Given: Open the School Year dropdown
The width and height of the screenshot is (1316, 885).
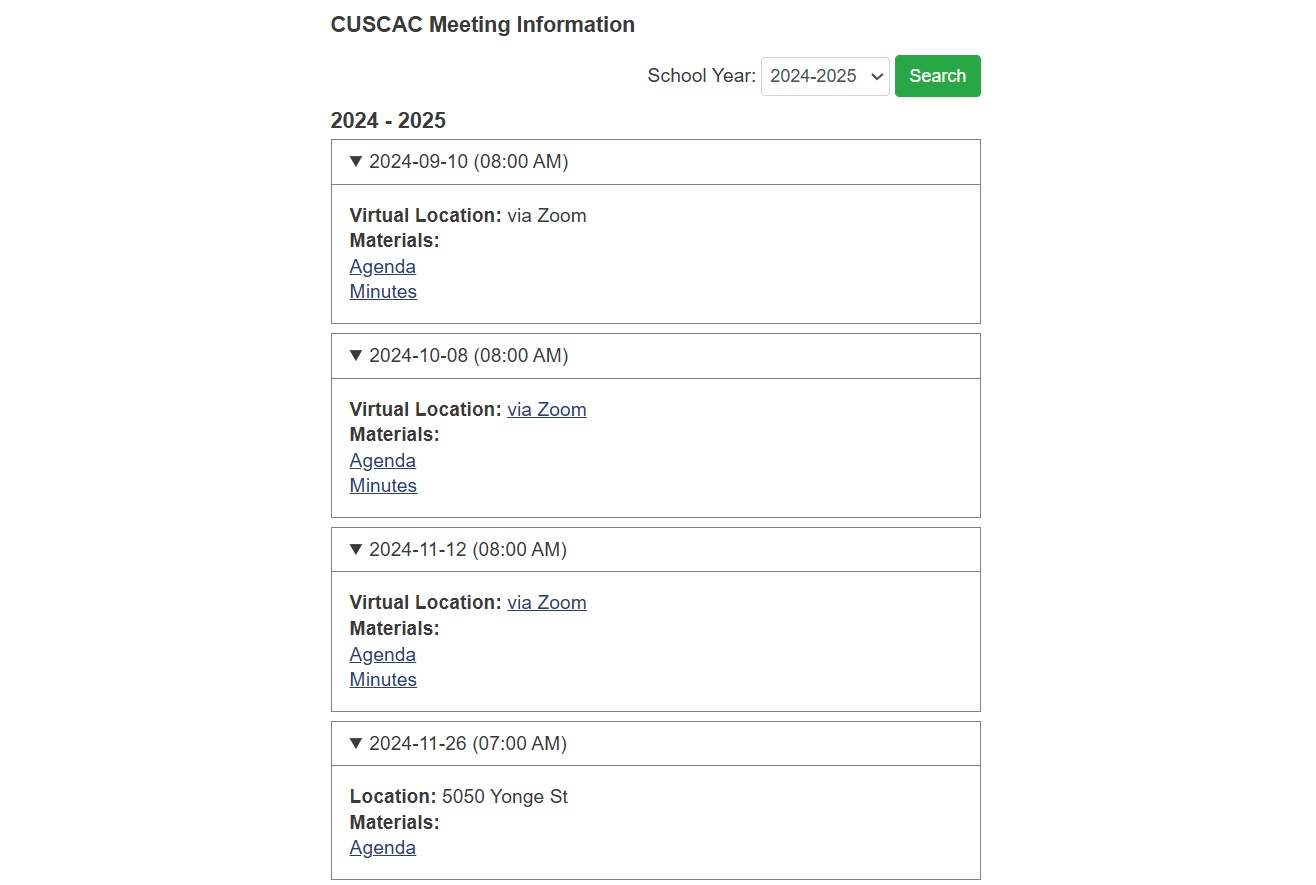Looking at the screenshot, I should [825, 76].
